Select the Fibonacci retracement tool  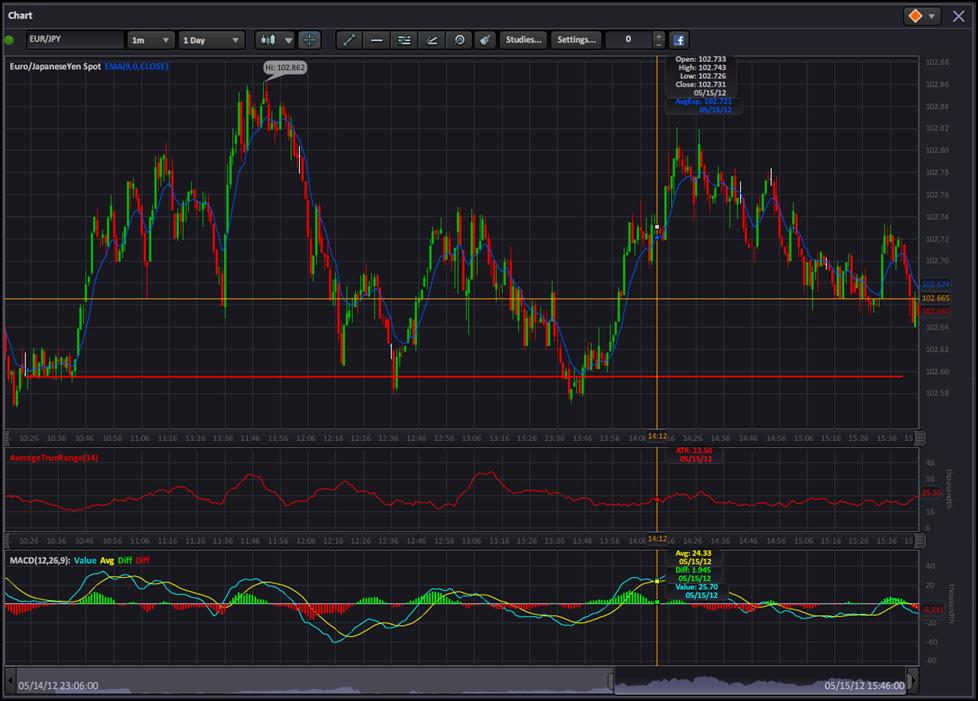(x=404, y=40)
